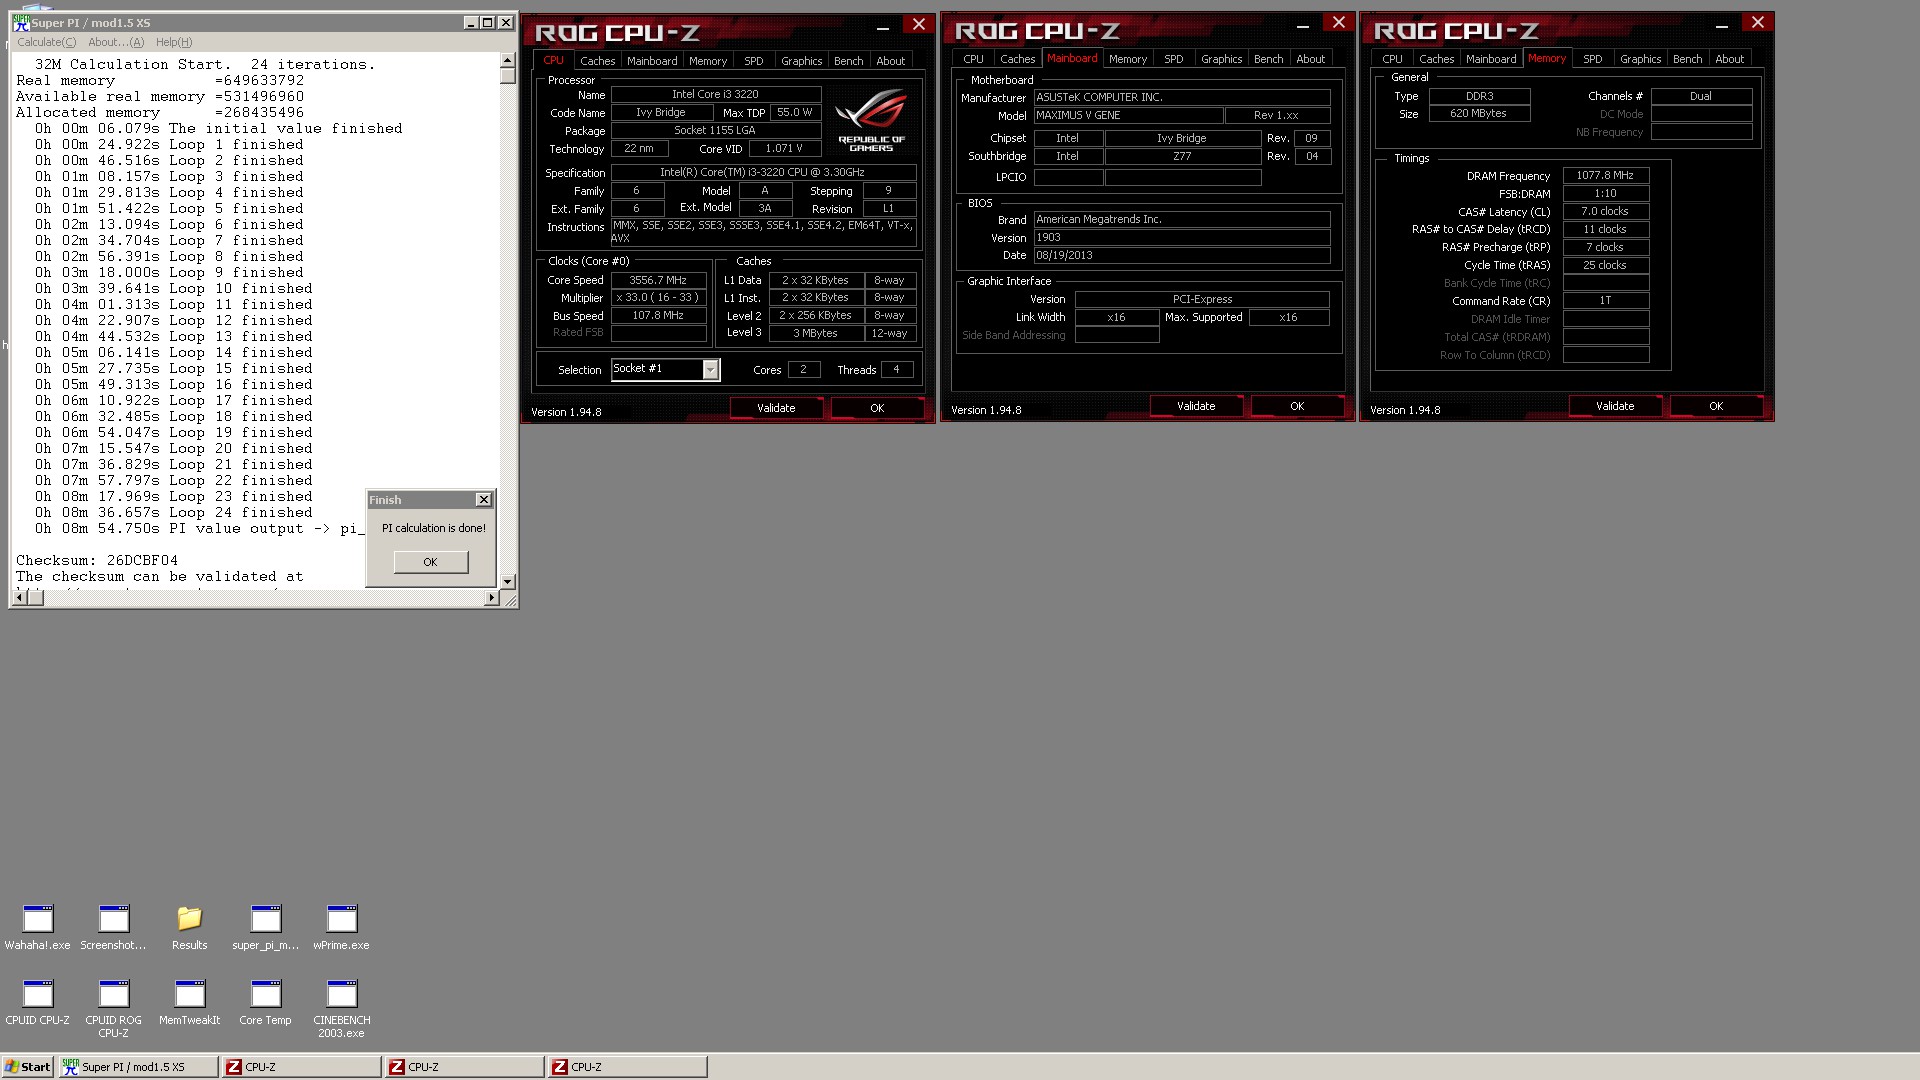
Task: Open the Socket #1 selection dropdown
Action: click(710, 370)
